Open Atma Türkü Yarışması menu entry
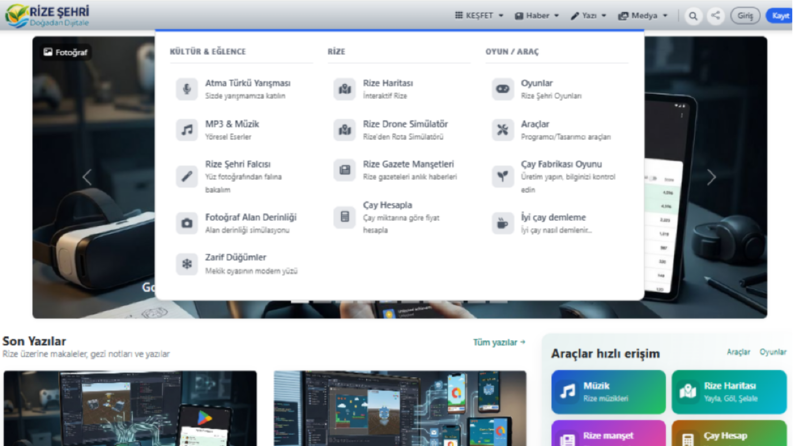This screenshot has height=446, width=793. click(241, 89)
